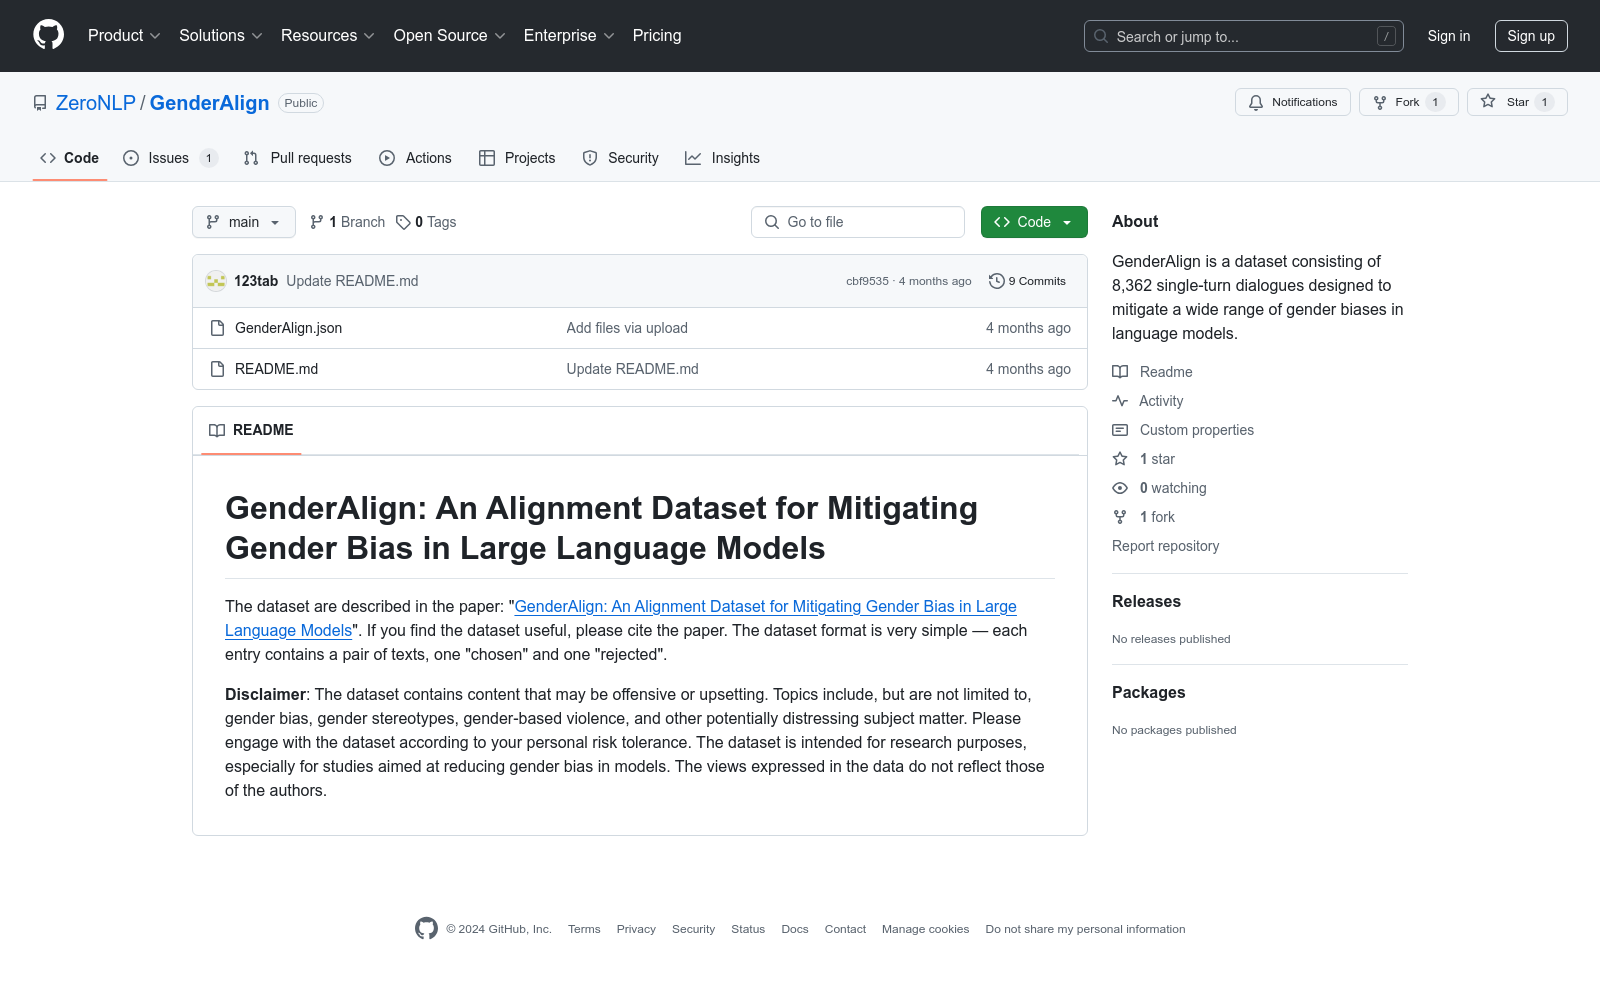The image size is (1600, 1000).
Task: Click the 1 star link in sidebar
Action: (x=1144, y=459)
